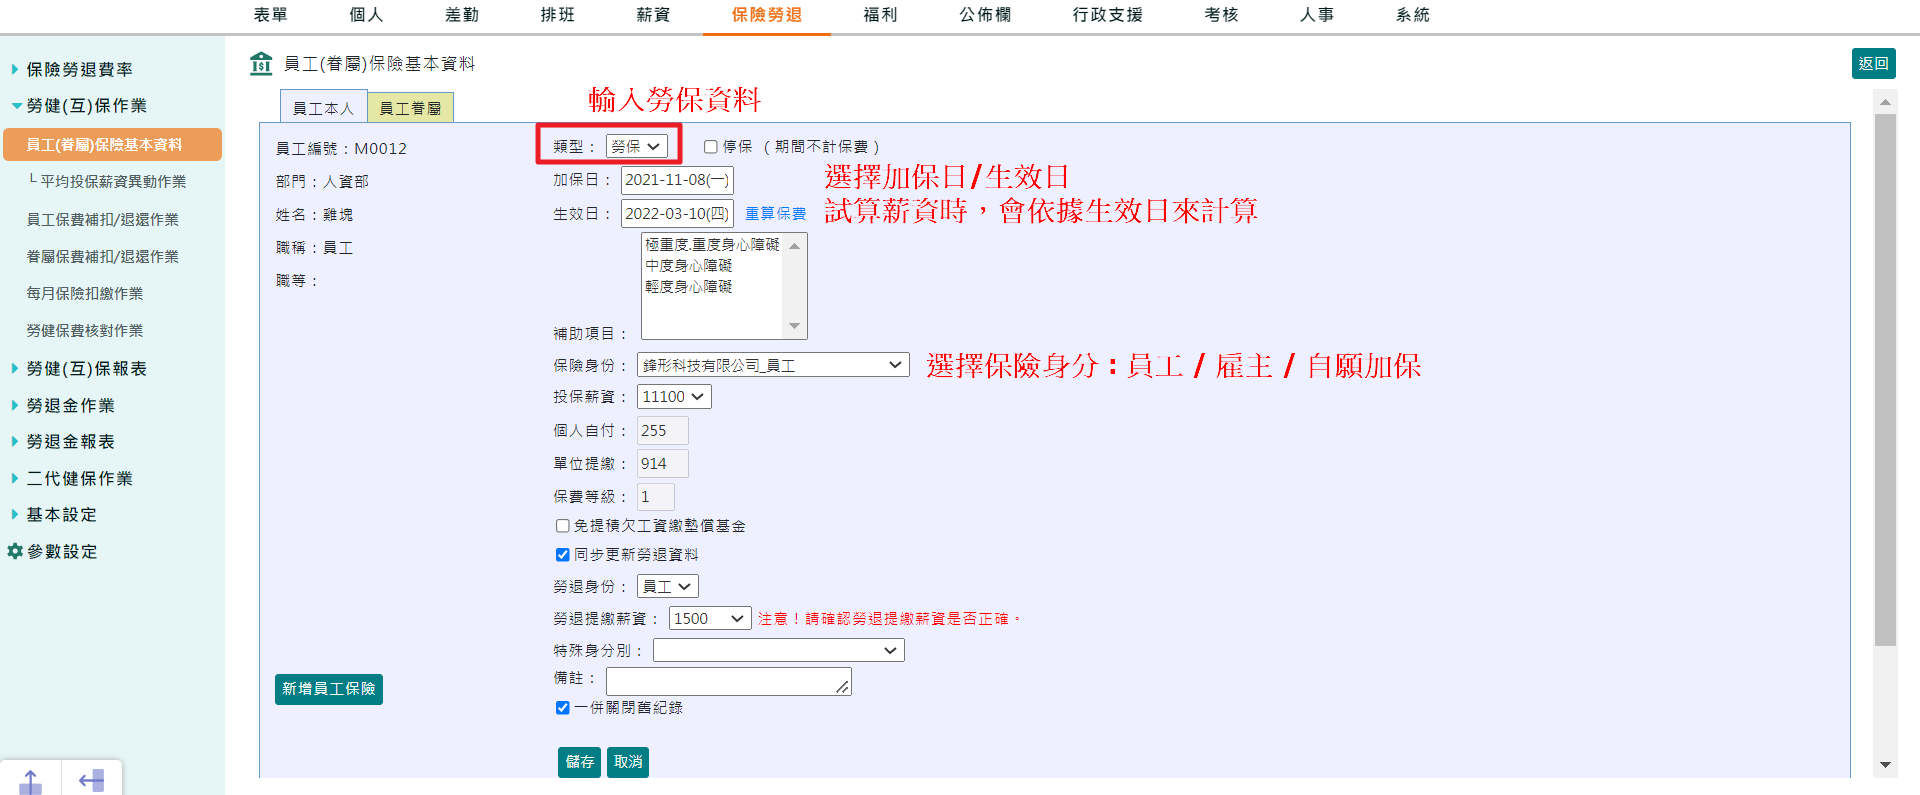Click the page vertical scrollbar thumb

click(1886, 380)
